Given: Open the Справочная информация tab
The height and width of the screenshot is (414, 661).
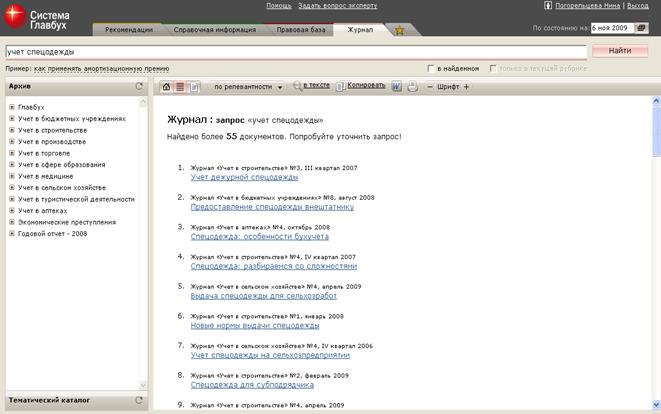Looking at the screenshot, I should tap(215, 30).
